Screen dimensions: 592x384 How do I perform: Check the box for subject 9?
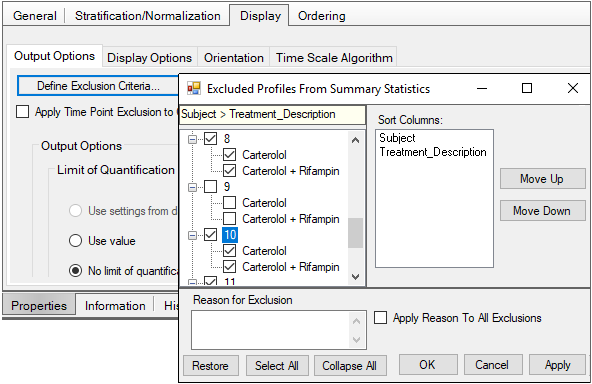211,187
